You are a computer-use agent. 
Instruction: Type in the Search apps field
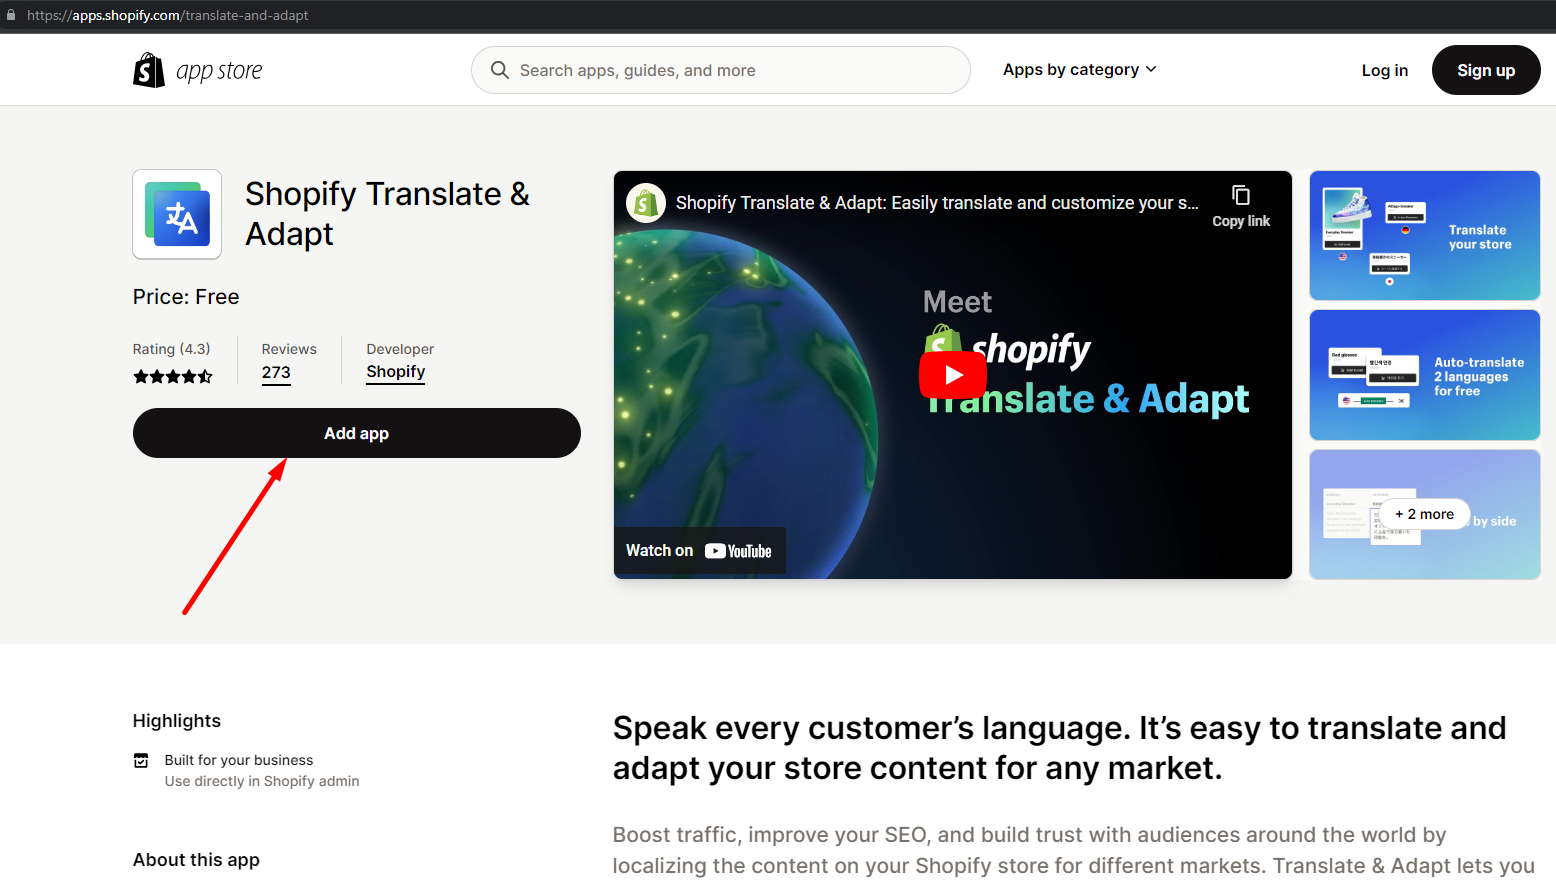point(735,70)
